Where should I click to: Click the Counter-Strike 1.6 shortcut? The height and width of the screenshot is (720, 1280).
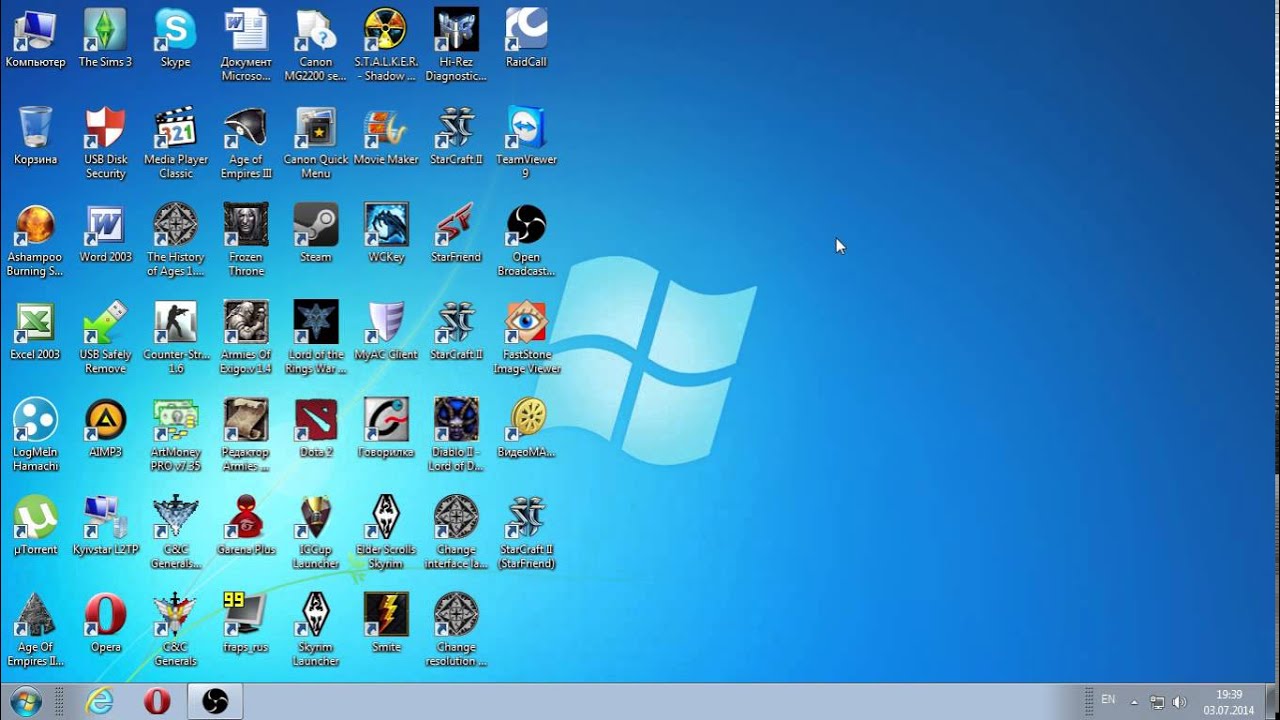(175, 339)
